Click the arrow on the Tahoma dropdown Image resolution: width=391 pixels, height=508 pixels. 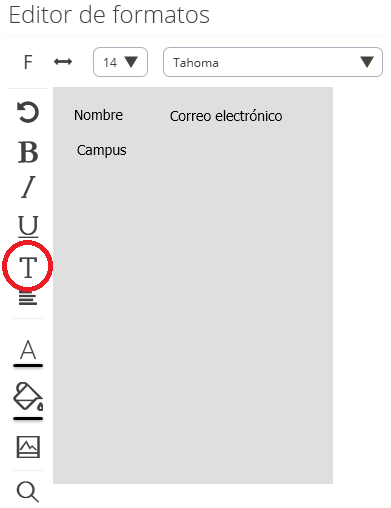coord(367,62)
